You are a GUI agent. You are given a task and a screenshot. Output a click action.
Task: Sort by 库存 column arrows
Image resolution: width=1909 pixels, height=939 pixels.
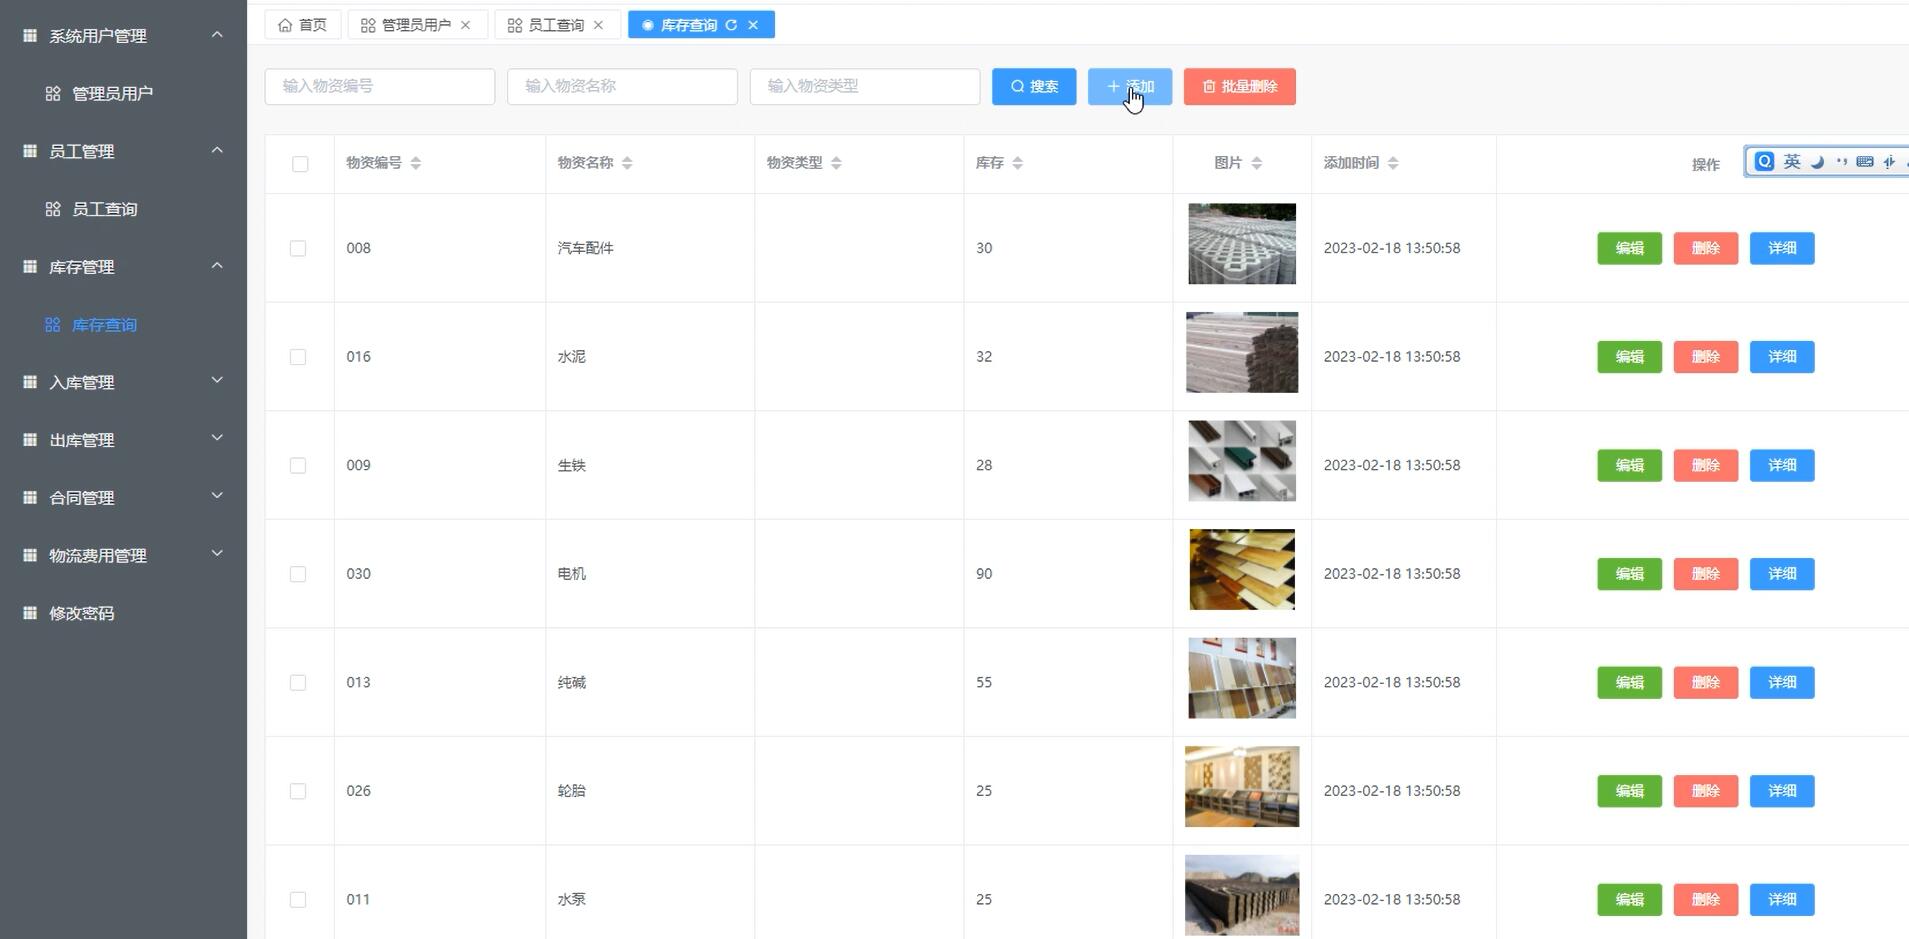click(x=1017, y=163)
